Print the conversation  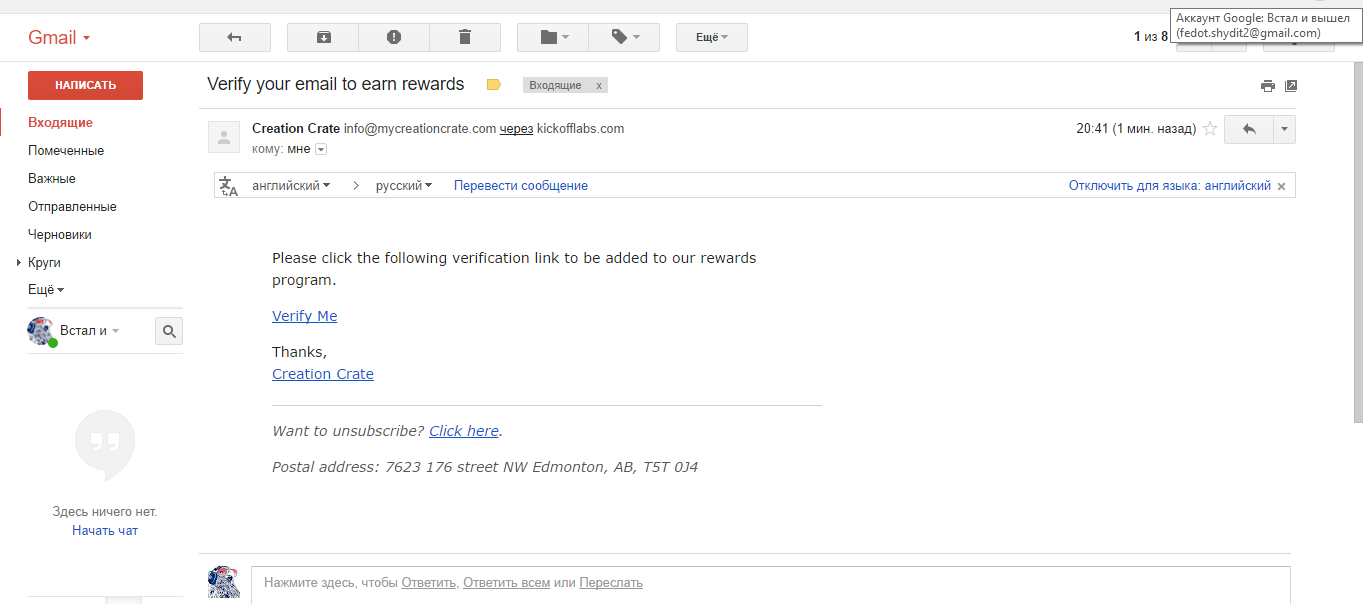click(x=1268, y=86)
